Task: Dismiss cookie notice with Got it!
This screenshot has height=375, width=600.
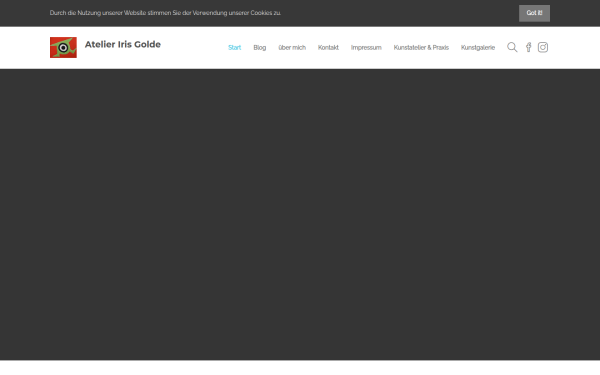Action: pyautogui.click(x=534, y=13)
